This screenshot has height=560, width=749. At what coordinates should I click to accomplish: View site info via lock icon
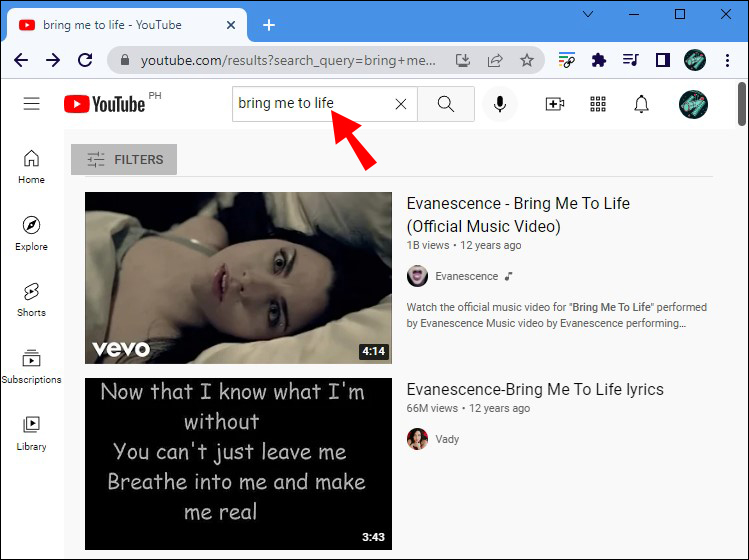coord(125,60)
